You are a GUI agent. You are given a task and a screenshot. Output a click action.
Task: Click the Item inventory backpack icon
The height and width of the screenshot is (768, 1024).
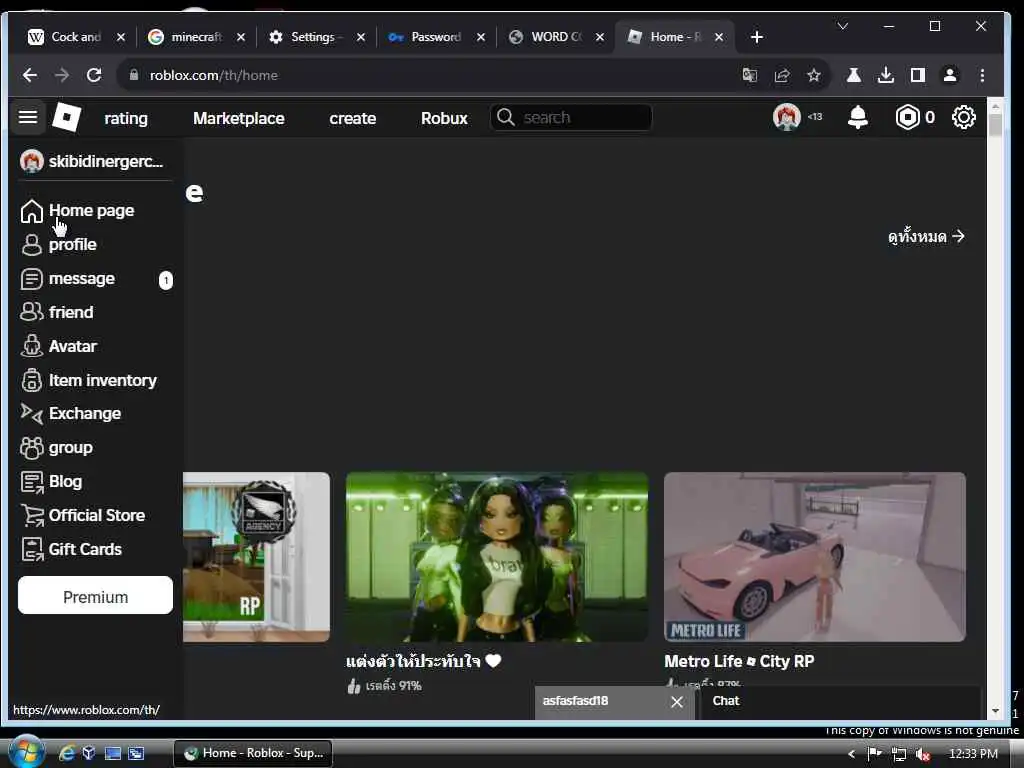click(x=31, y=380)
